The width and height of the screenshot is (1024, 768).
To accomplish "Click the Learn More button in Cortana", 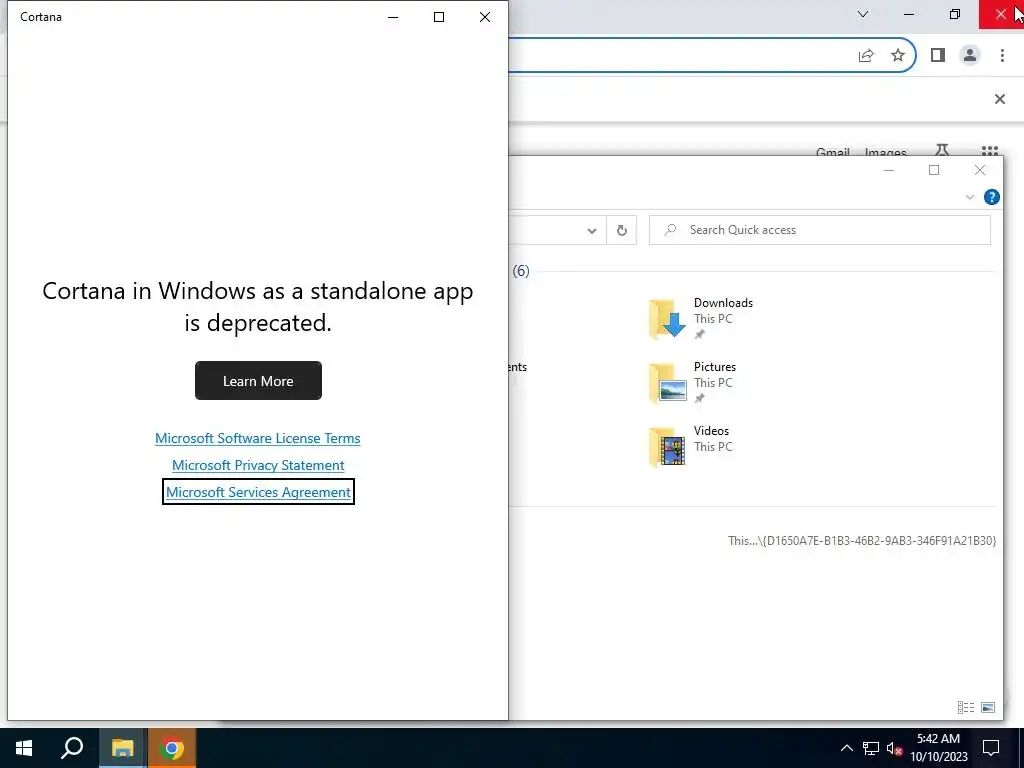I will point(258,381).
